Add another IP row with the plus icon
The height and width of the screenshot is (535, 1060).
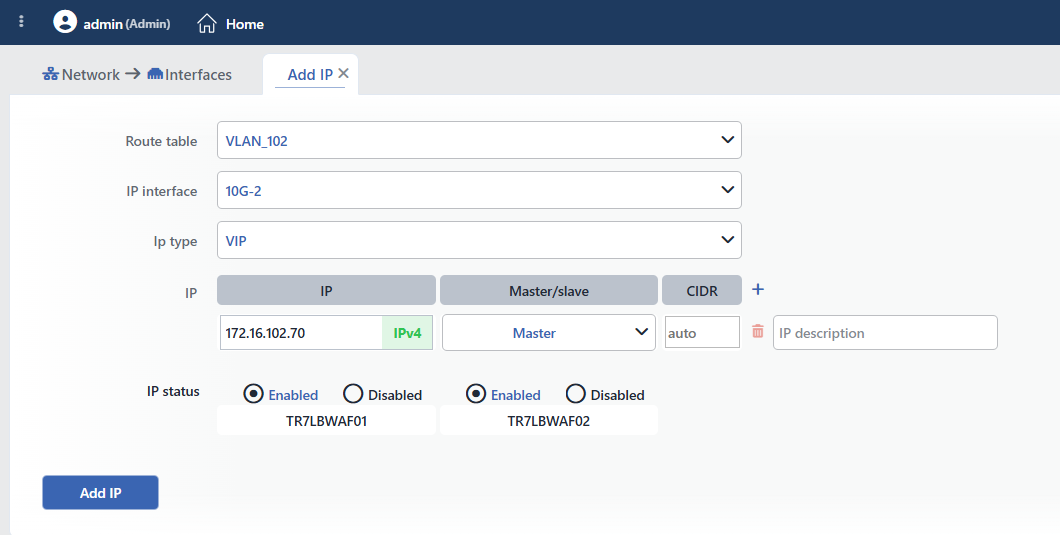[758, 289]
